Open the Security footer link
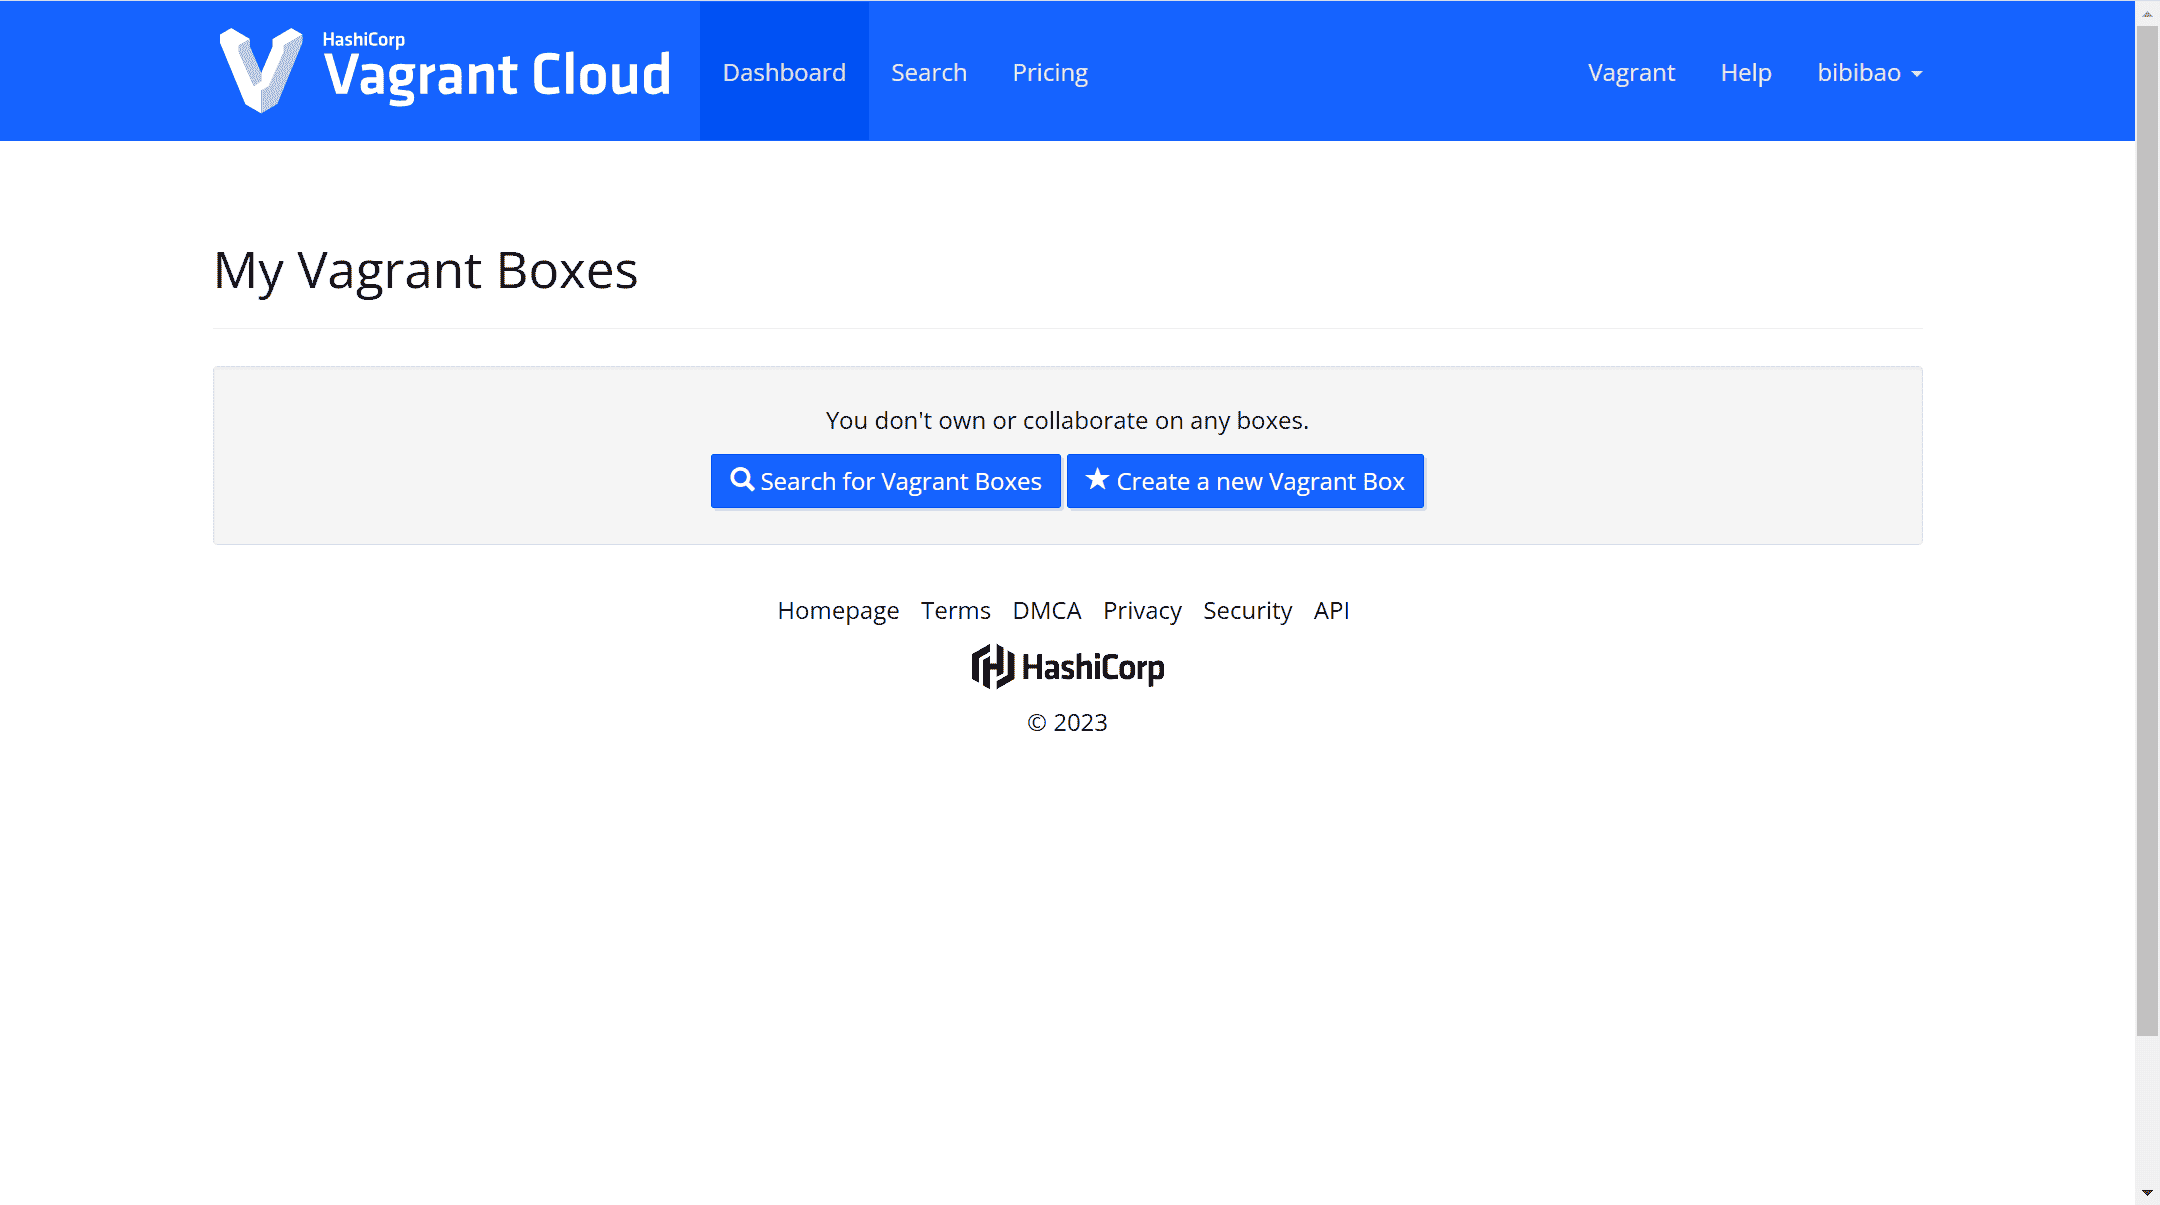 coord(1247,610)
